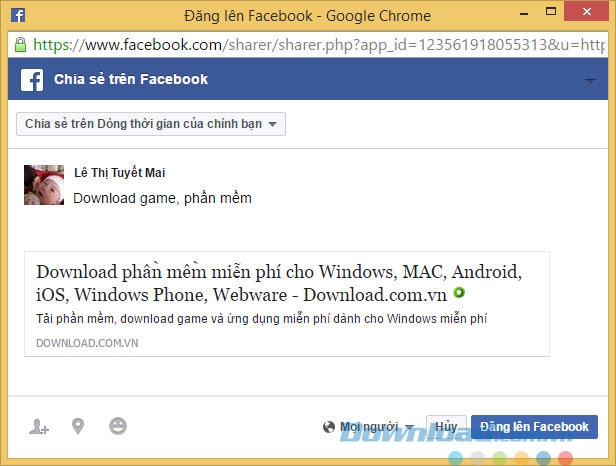Viewport: 616px width, 466px height.
Task: Click the 'Đăng lên Facebook' button
Action: 534,427
